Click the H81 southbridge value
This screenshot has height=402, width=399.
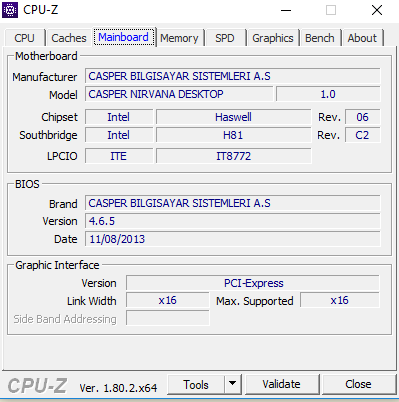click(233, 135)
